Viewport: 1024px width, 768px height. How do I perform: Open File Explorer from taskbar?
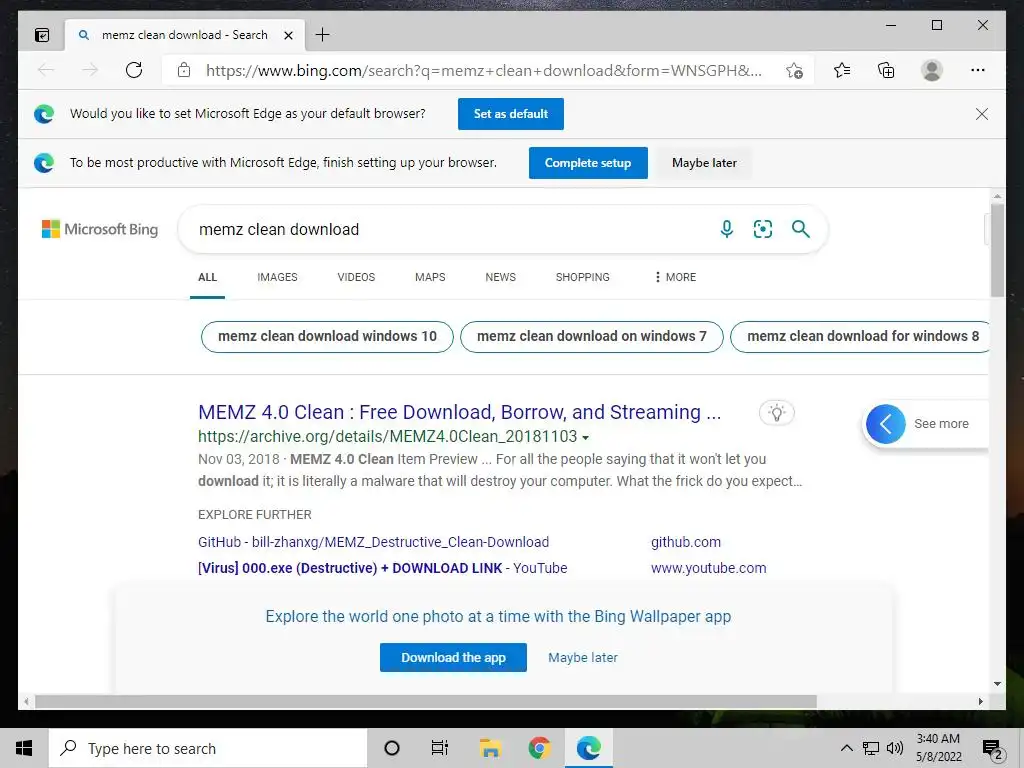pos(489,748)
